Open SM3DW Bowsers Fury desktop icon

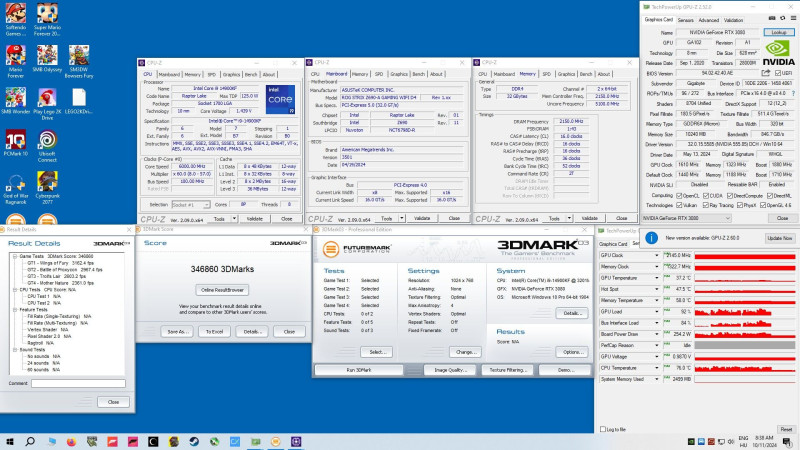tap(79, 61)
